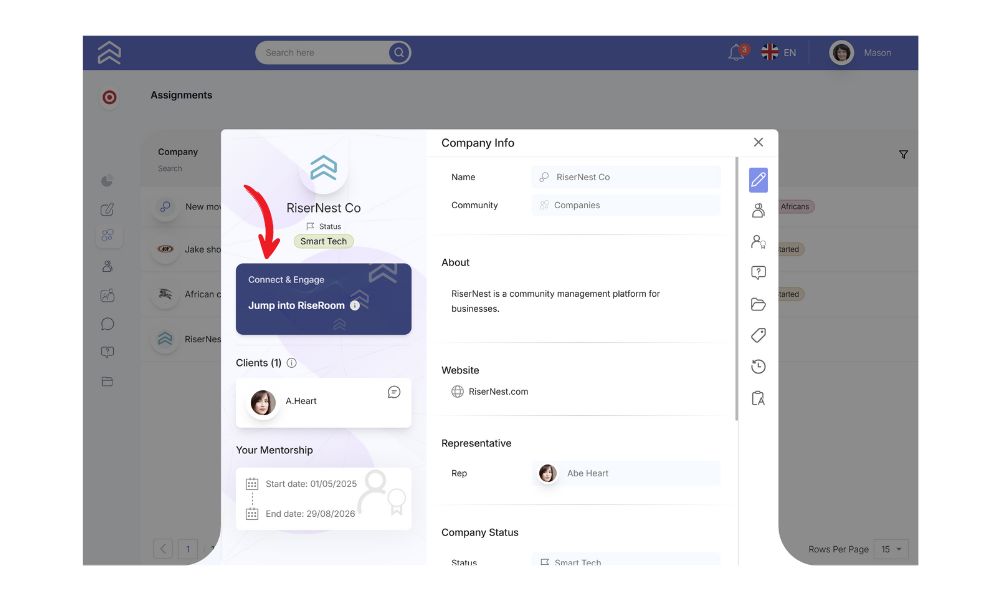
Task: Select the assignments grid sidebar icon
Action: pyautogui.click(x=107, y=235)
